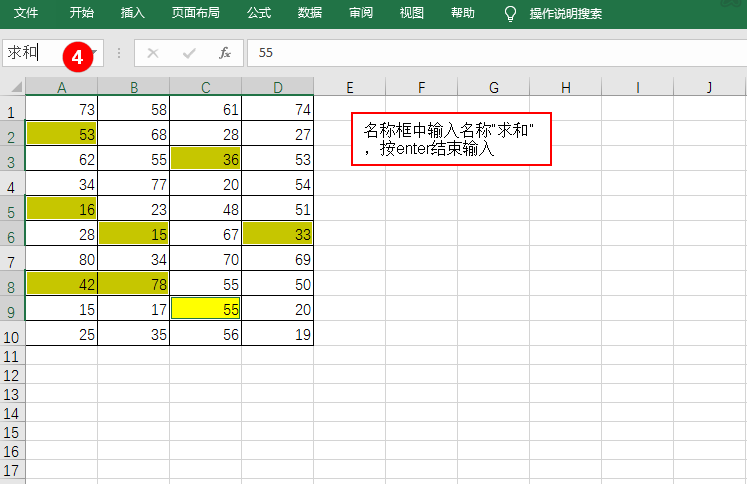Click the red-bordered instruction text box
The image size is (747, 484).
451,139
